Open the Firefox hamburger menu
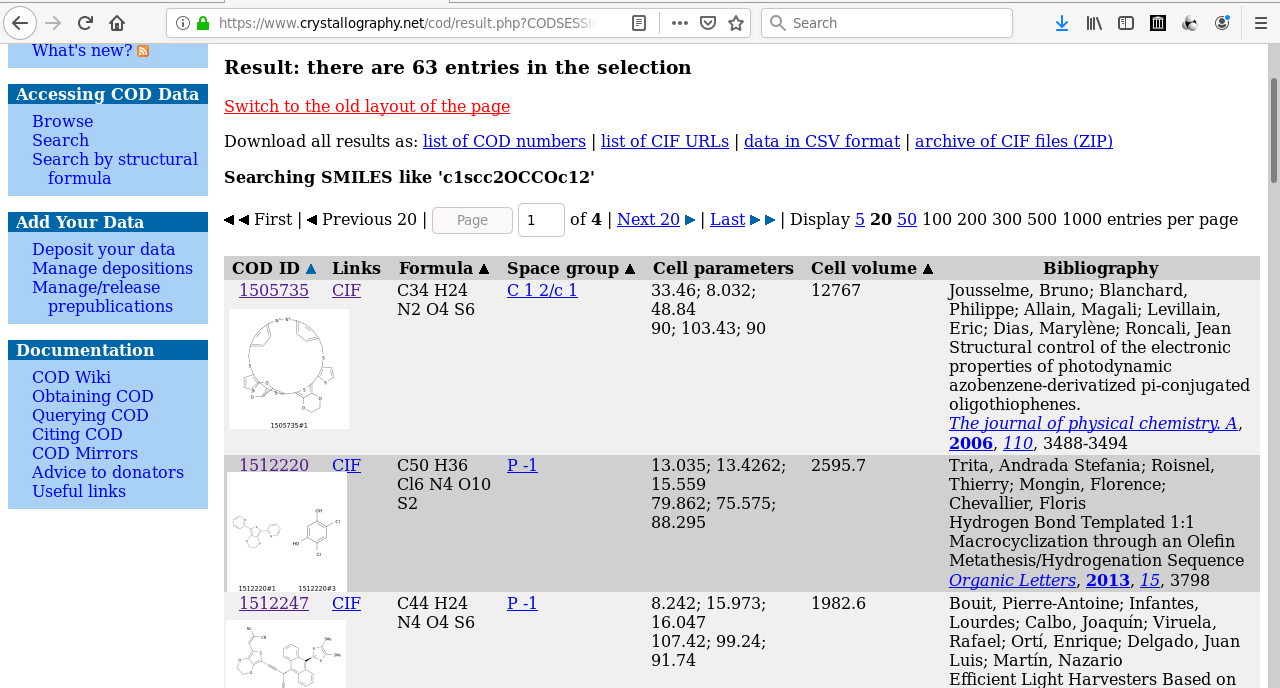 tap(1261, 23)
